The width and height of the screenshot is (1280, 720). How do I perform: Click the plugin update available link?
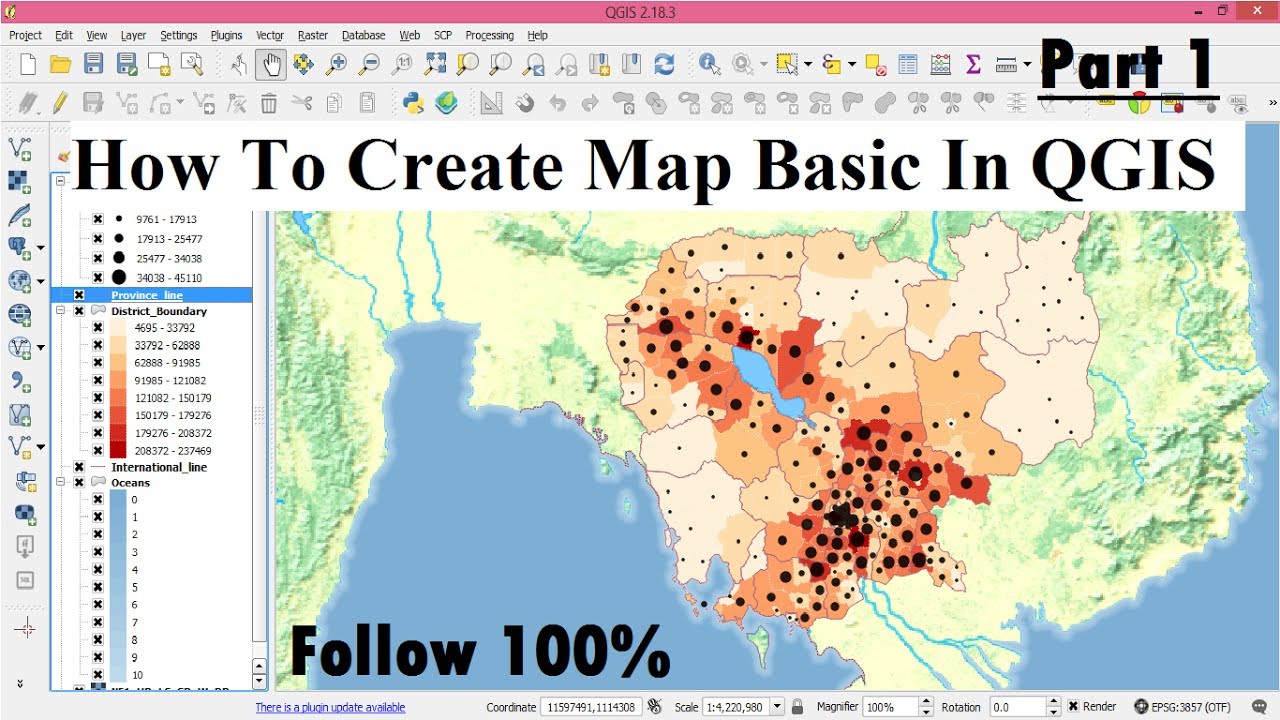point(330,707)
